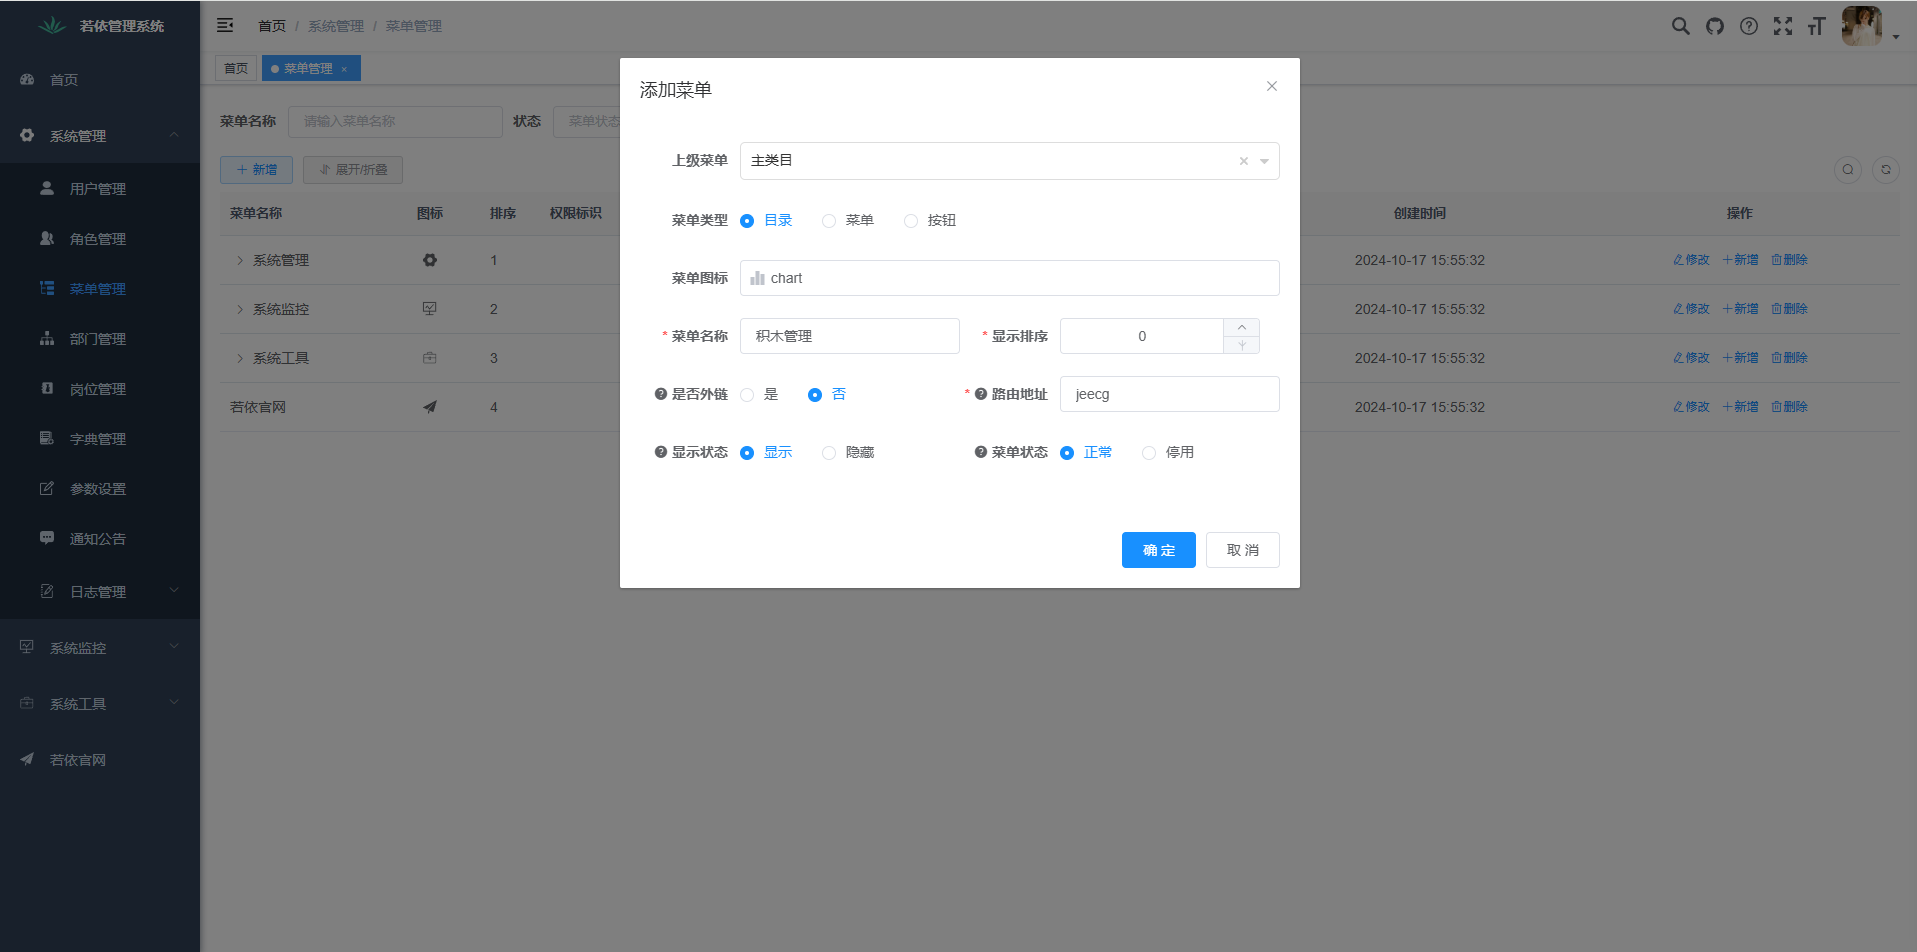
Task: Open 通知公告 in sidebar
Action: tap(100, 539)
